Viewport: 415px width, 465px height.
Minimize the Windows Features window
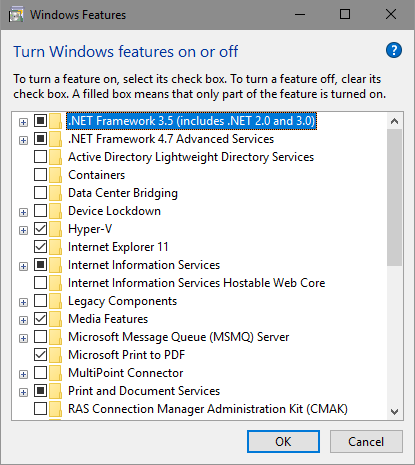(300, 15)
